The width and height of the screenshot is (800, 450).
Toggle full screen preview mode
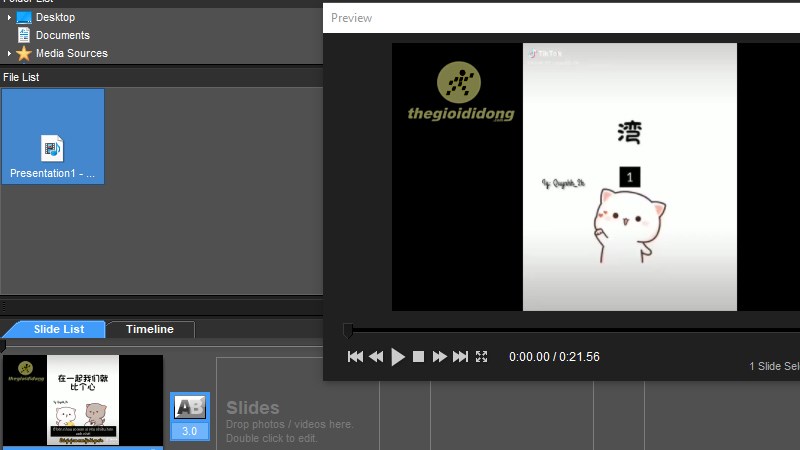click(481, 357)
